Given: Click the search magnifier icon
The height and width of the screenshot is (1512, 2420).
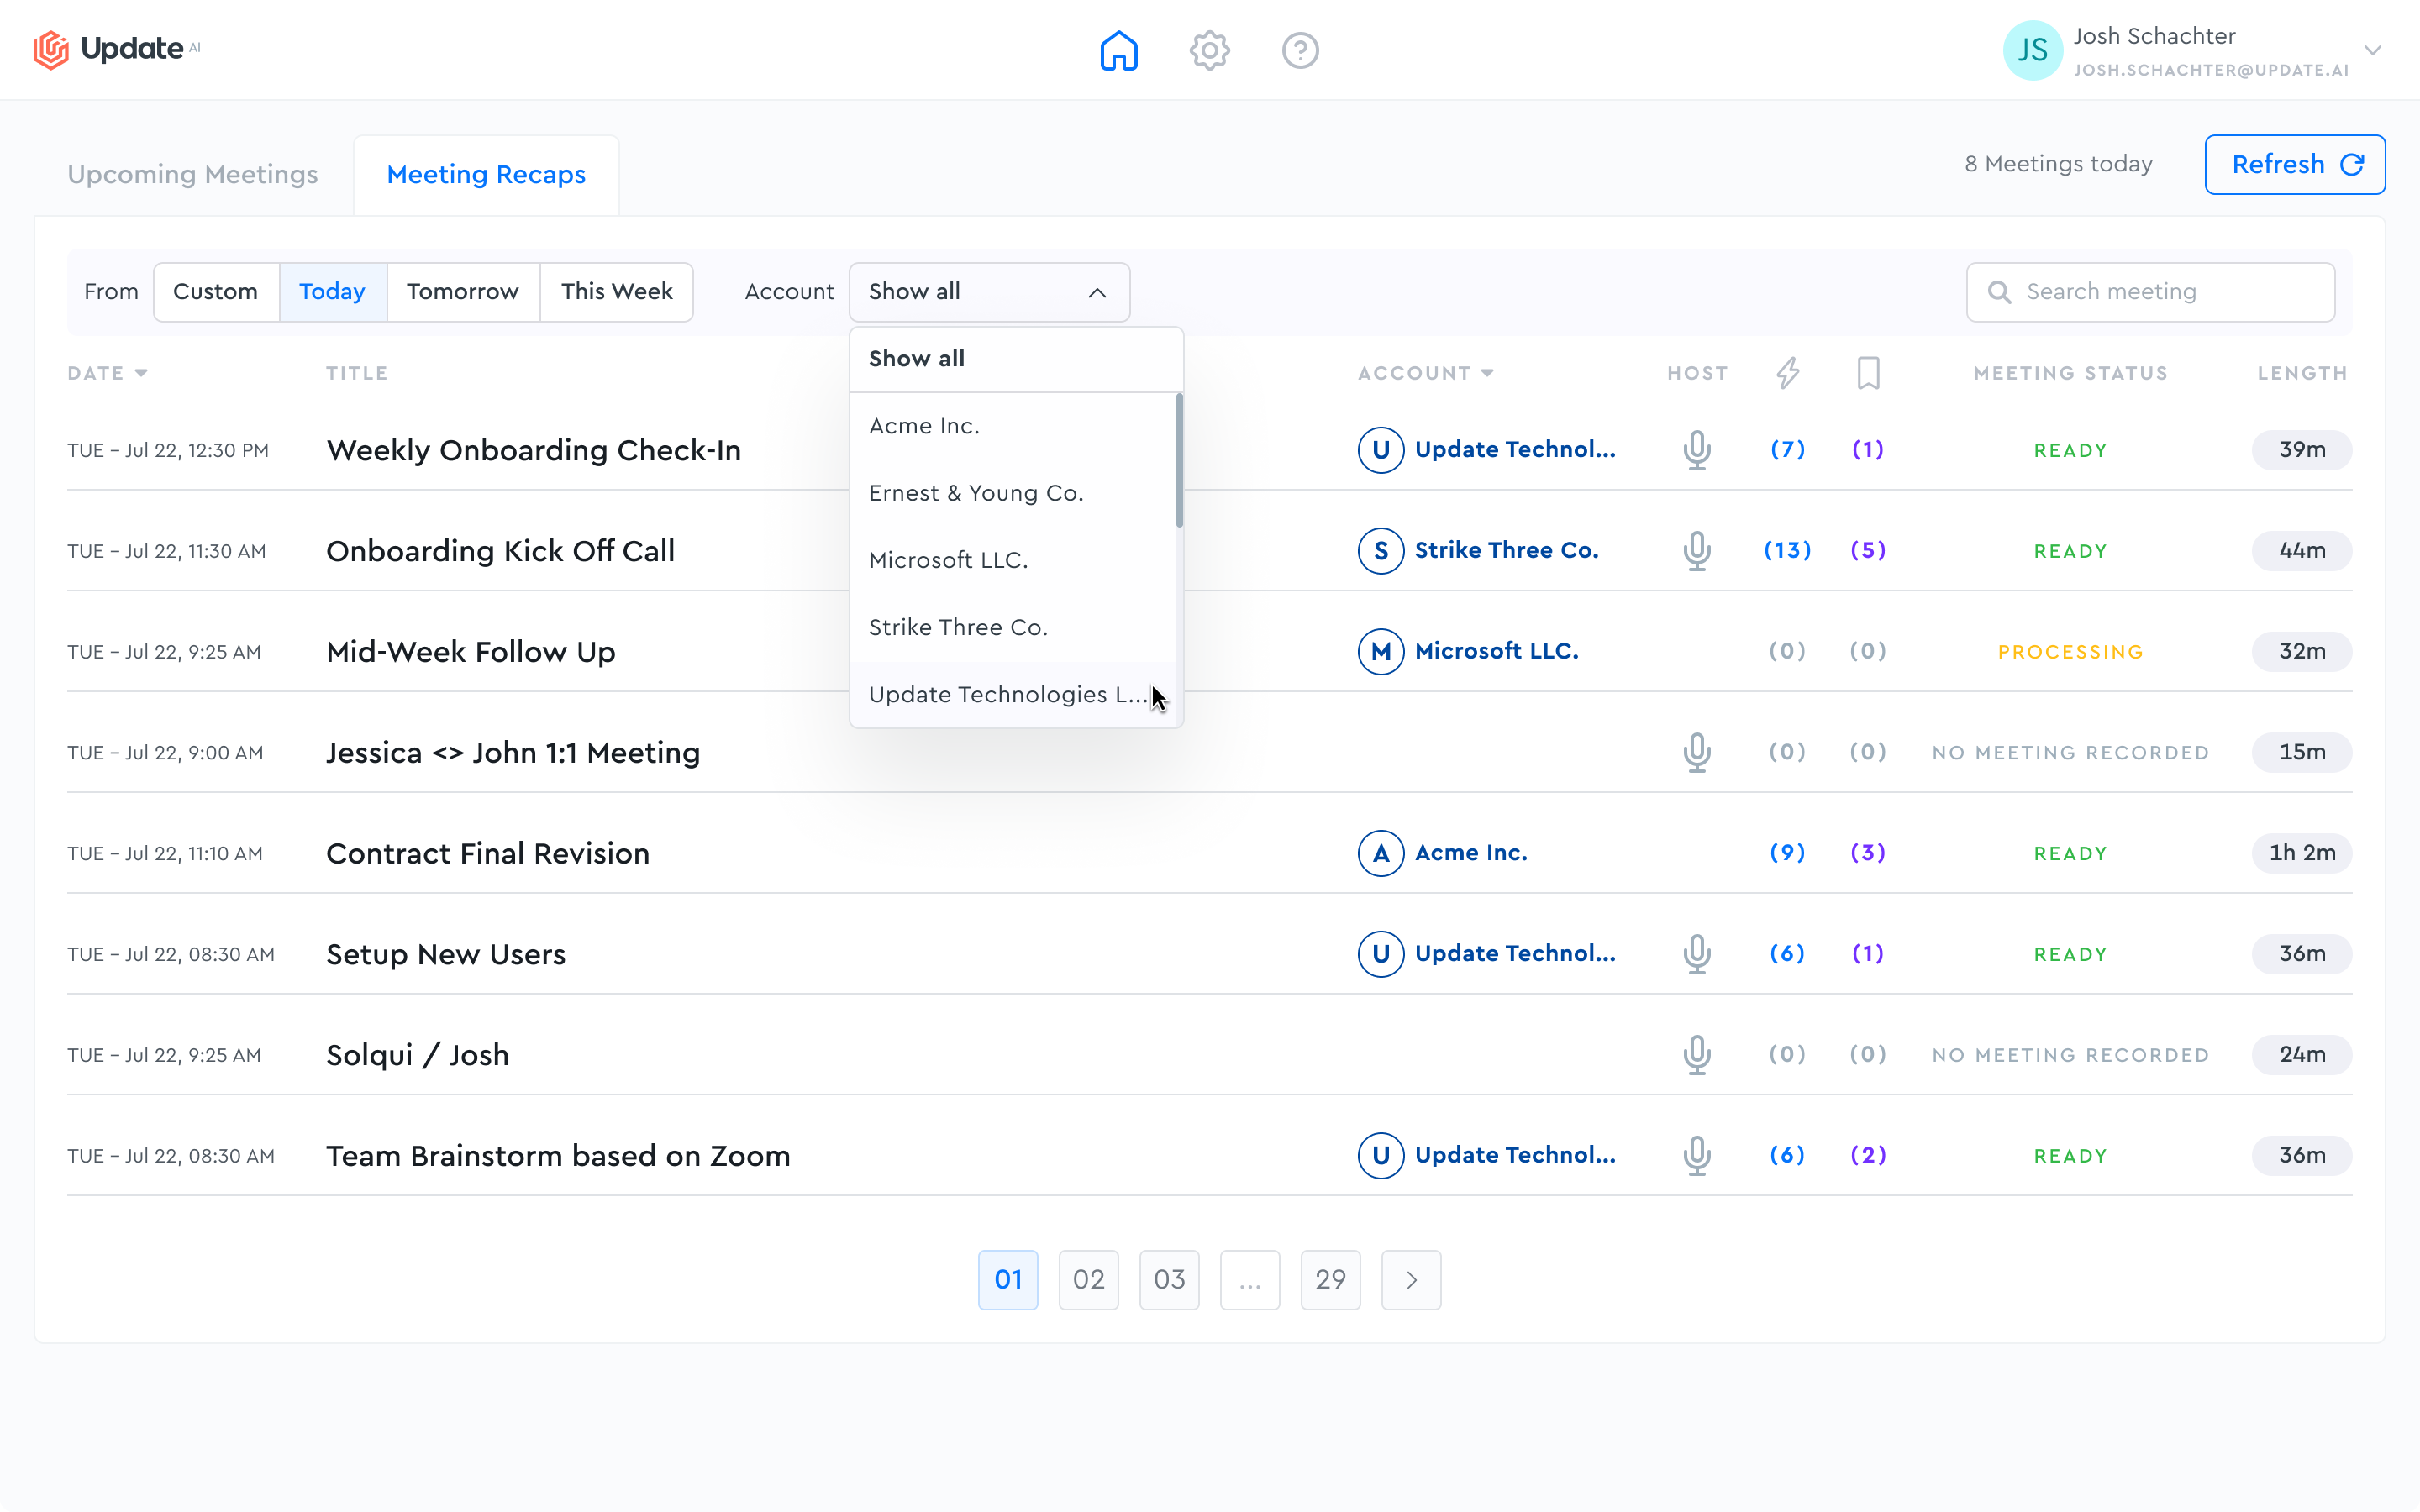Looking at the screenshot, I should (1999, 292).
